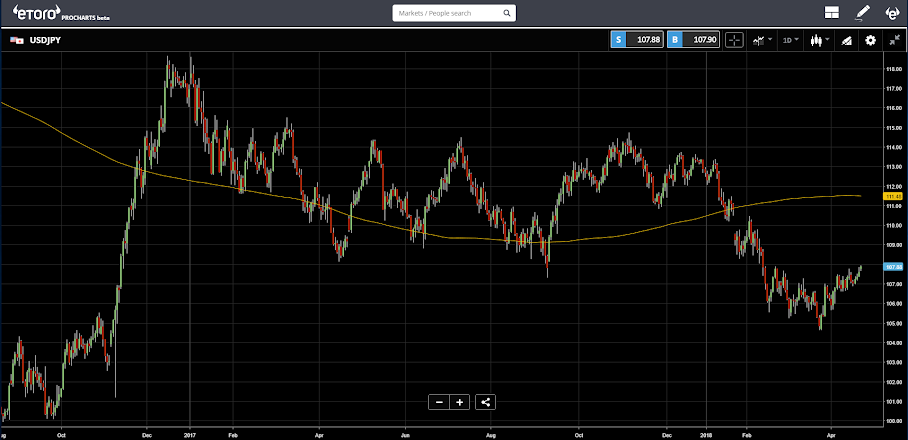The image size is (908, 440).
Task: Activate the pencil drawing tool
Action: [x=863, y=13]
